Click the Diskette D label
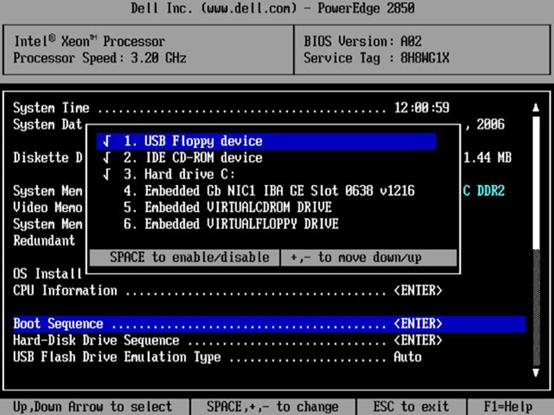Screen dimensions: 554x415 (x=48, y=158)
